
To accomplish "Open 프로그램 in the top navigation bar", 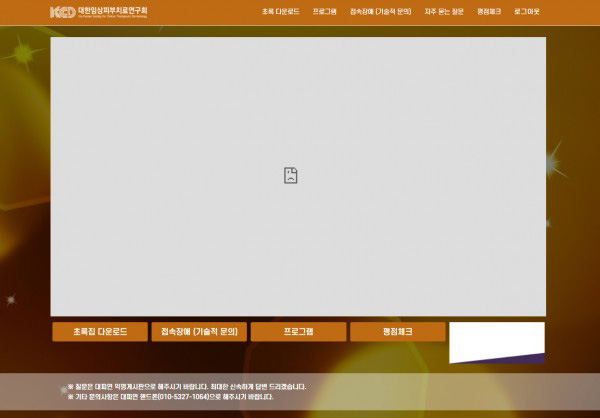I will [325, 12].
